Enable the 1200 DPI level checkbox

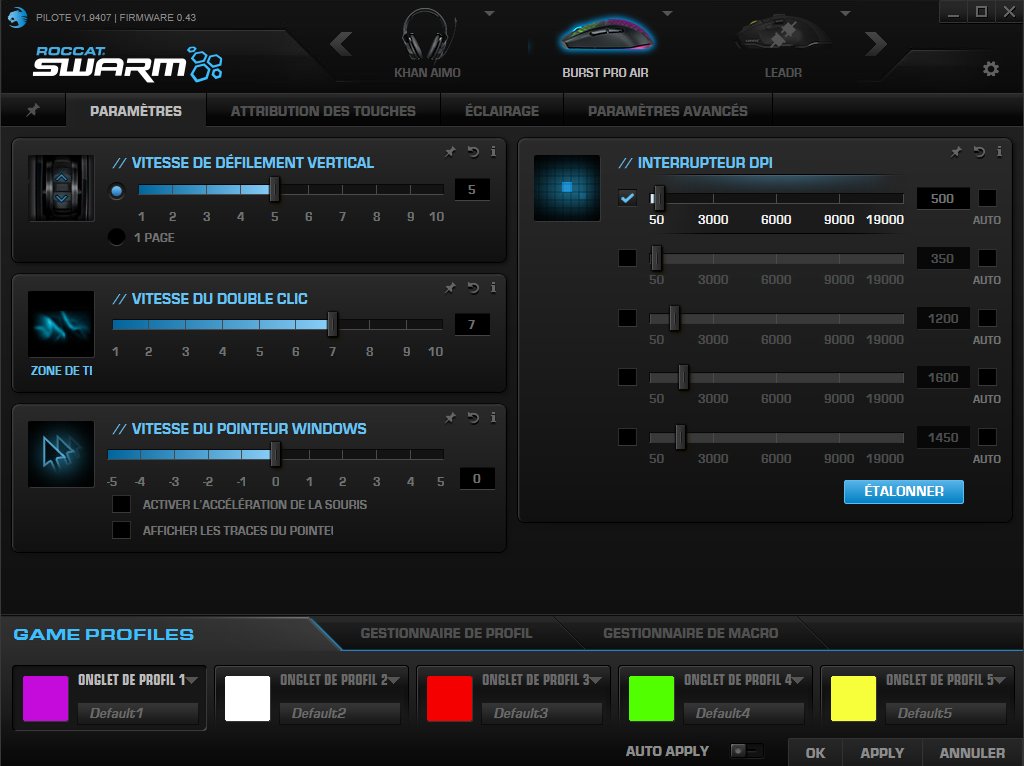627,318
